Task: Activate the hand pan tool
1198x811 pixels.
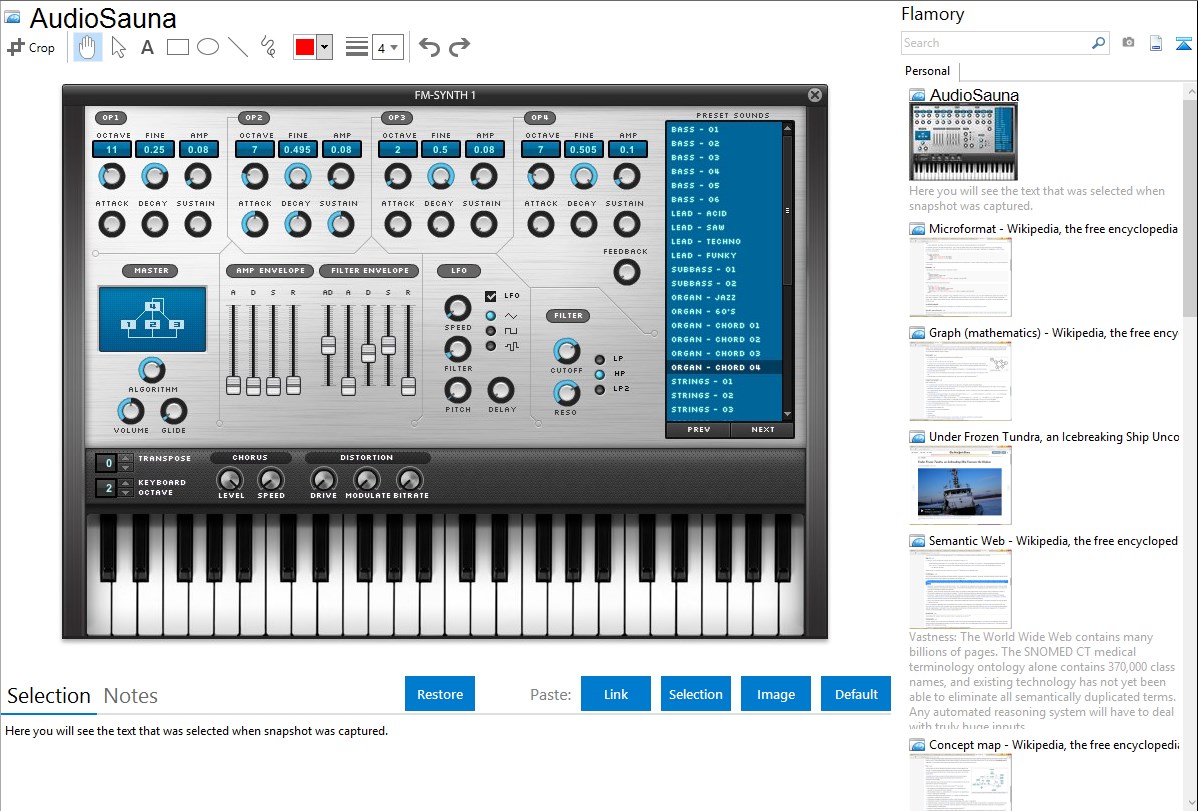Action: click(87, 47)
